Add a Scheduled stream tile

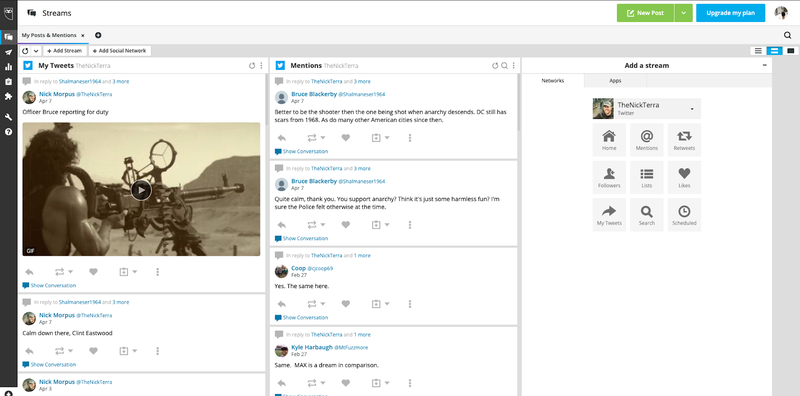click(x=684, y=215)
